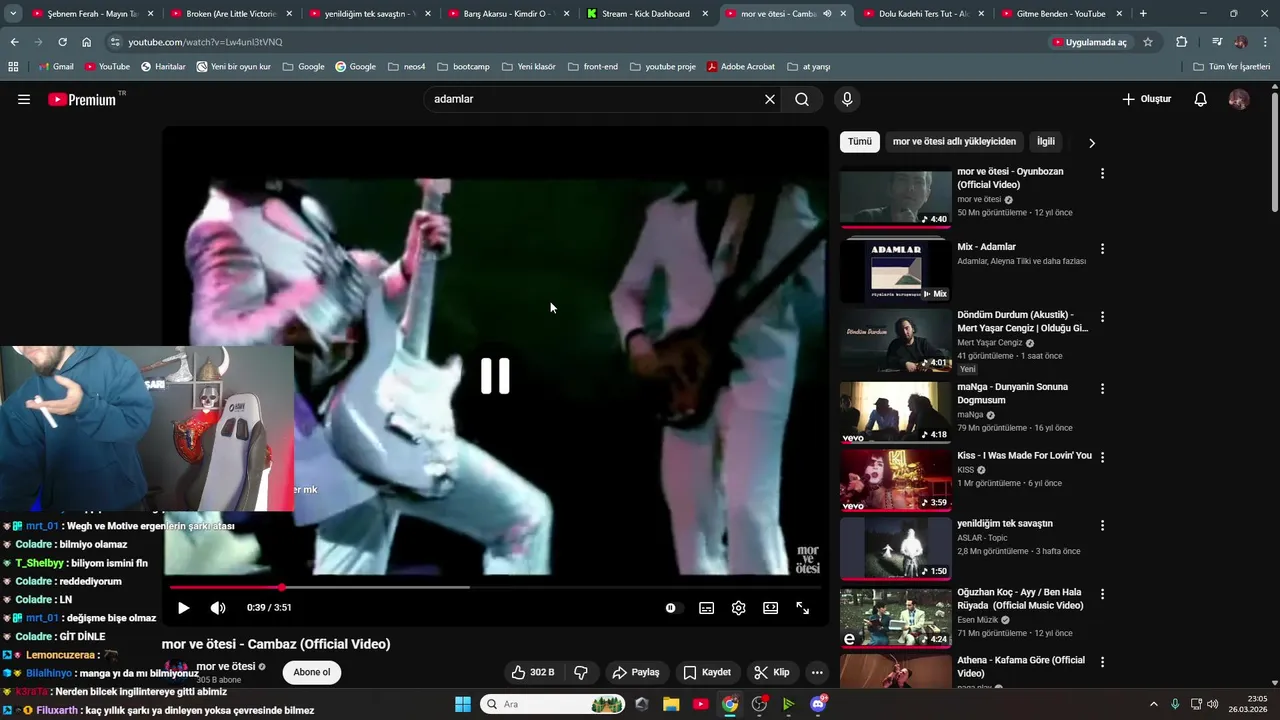This screenshot has width=1280, height=720.
Task: Open the mor ve ötesi channel name
Action: [x=225, y=666]
